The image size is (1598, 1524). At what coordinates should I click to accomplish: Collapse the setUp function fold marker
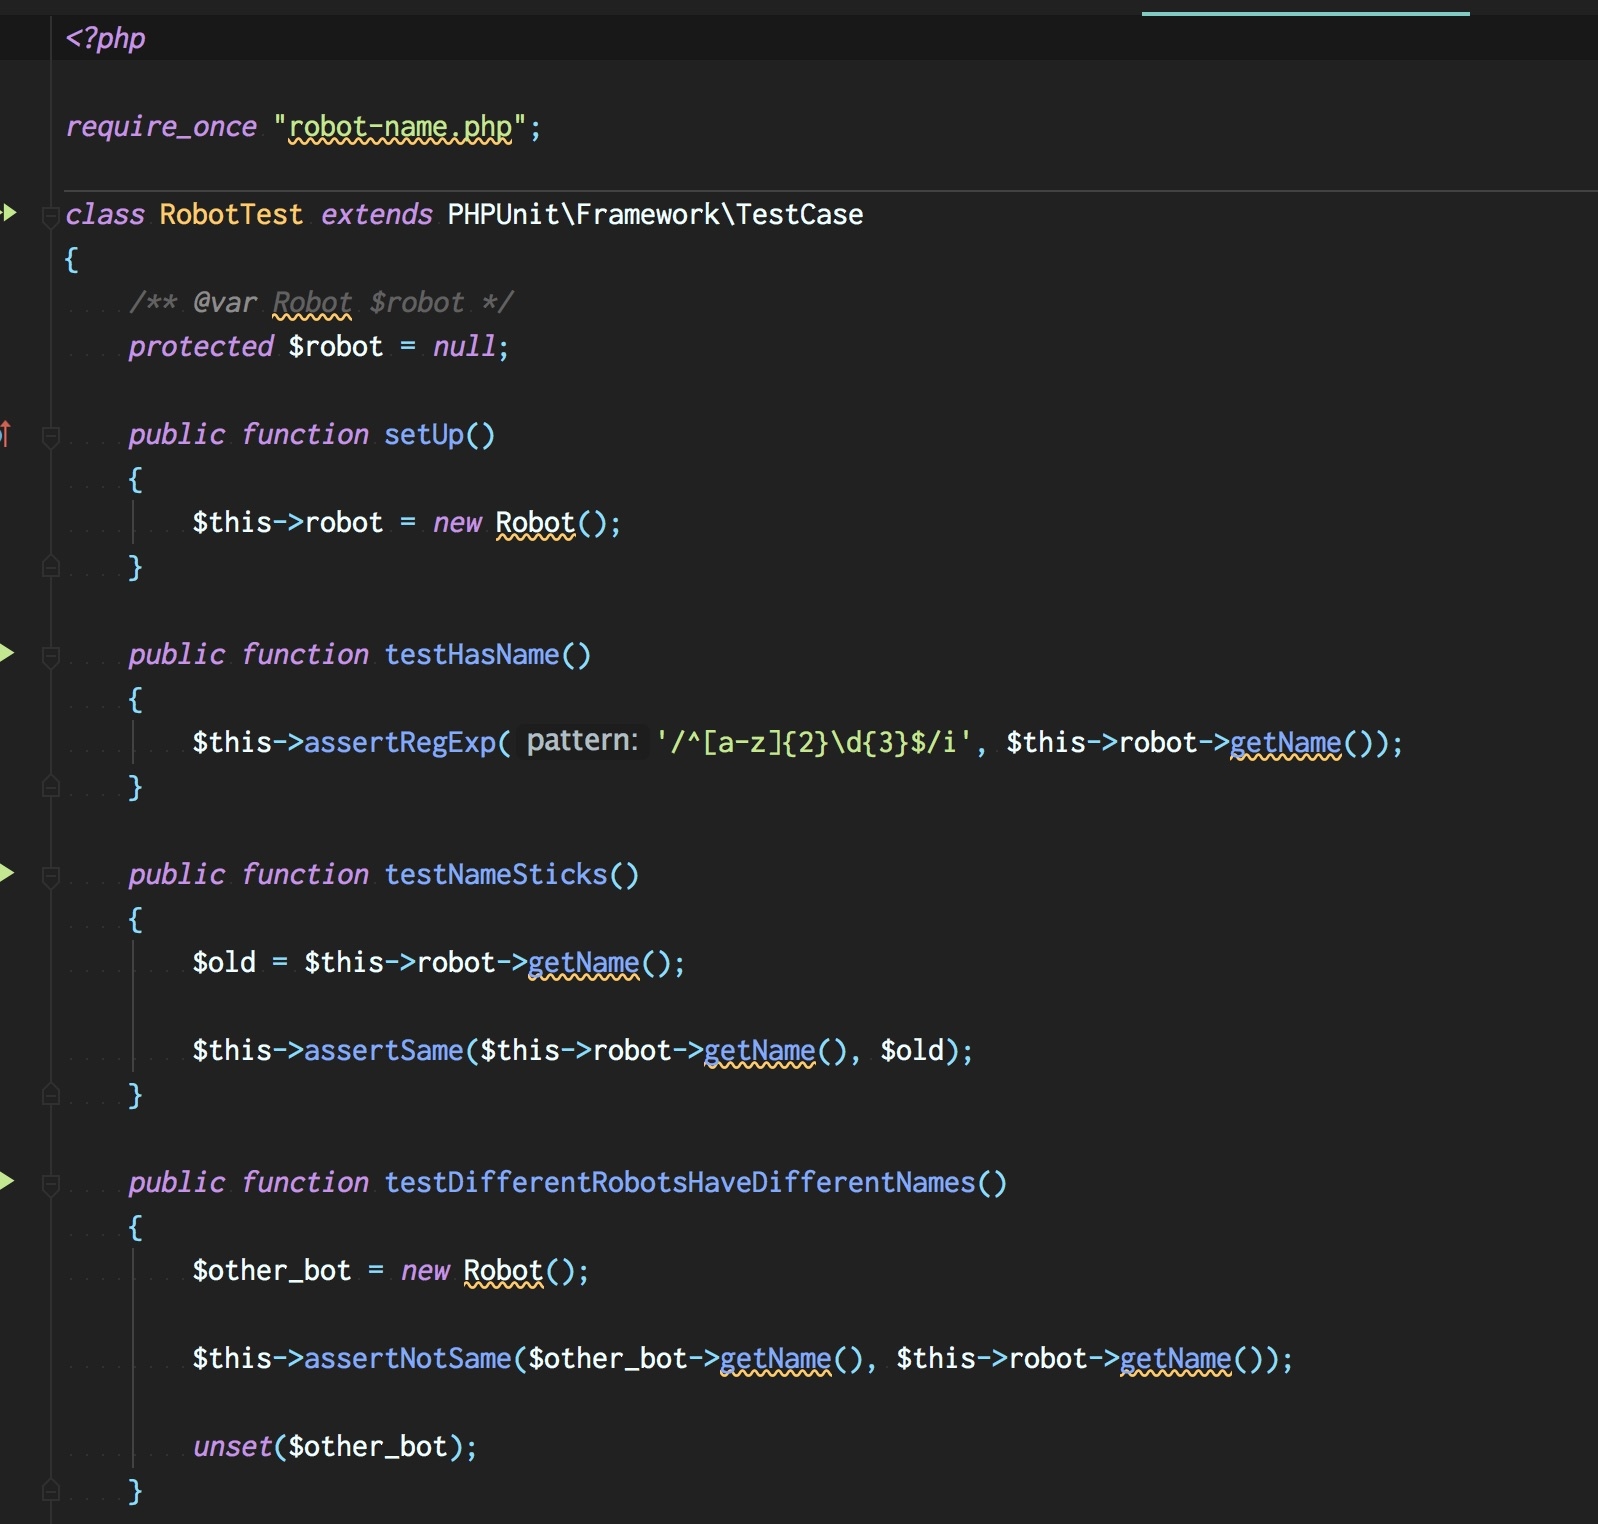coord(50,436)
